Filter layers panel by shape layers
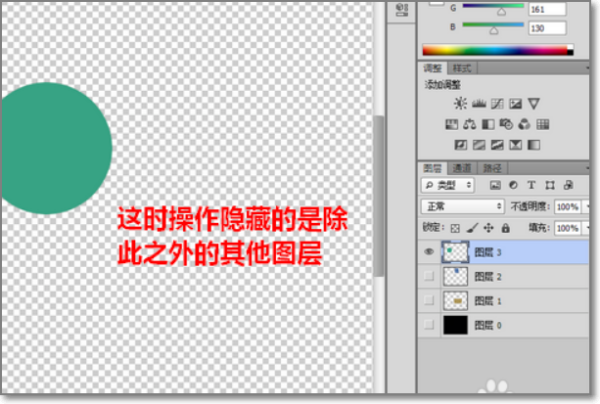 pos(550,185)
